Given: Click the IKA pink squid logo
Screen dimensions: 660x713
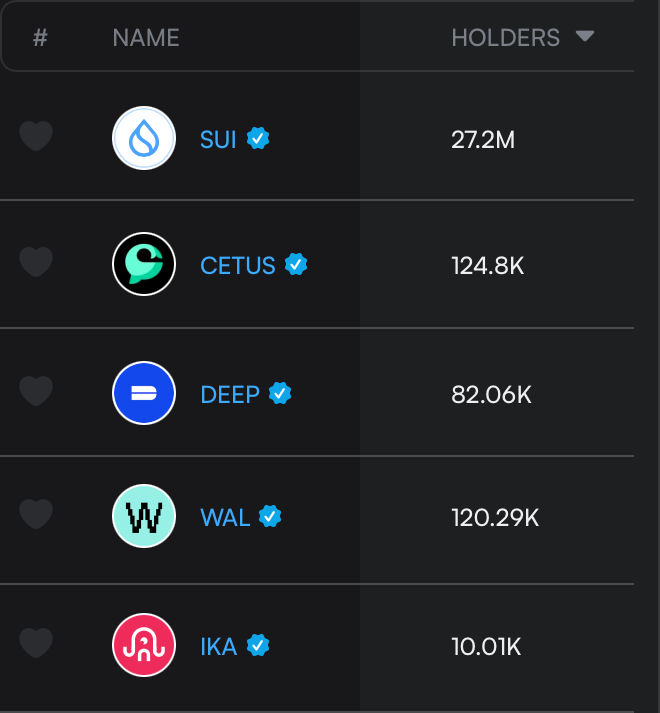Looking at the screenshot, I should (x=144, y=645).
